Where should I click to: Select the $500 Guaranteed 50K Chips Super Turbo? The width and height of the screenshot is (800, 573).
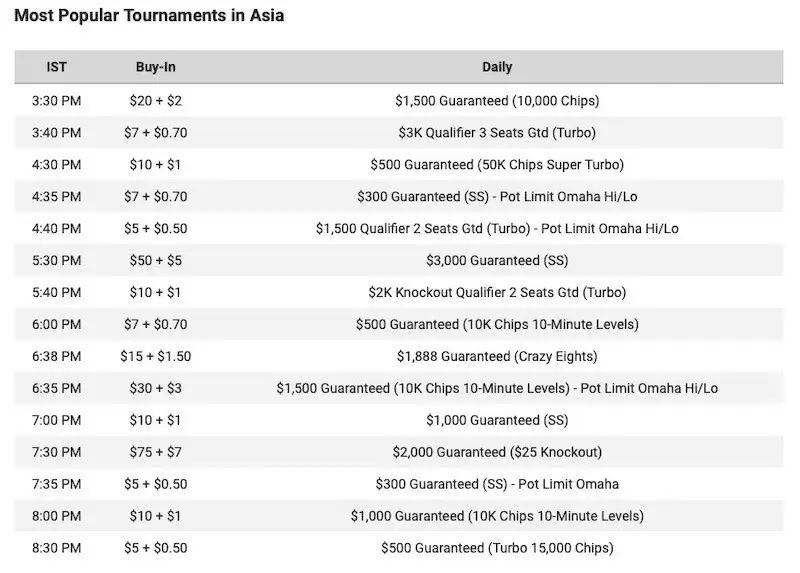(x=497, y=165)
